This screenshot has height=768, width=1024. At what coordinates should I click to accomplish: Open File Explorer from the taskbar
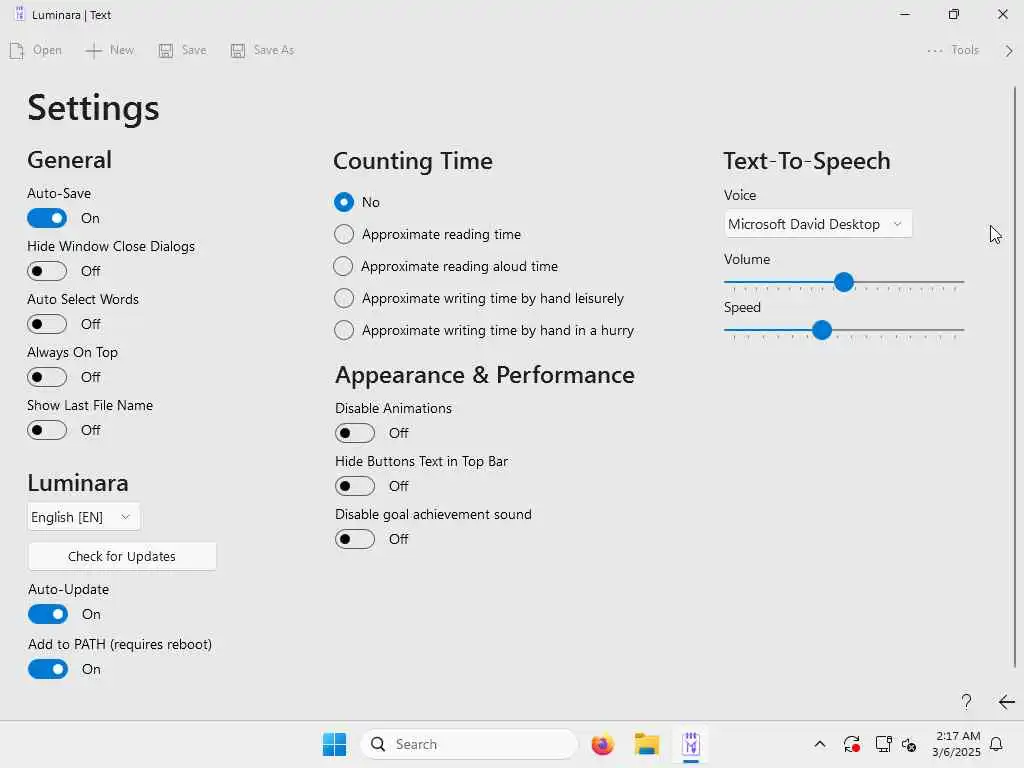pyautogui.click(x=647, y=744)
